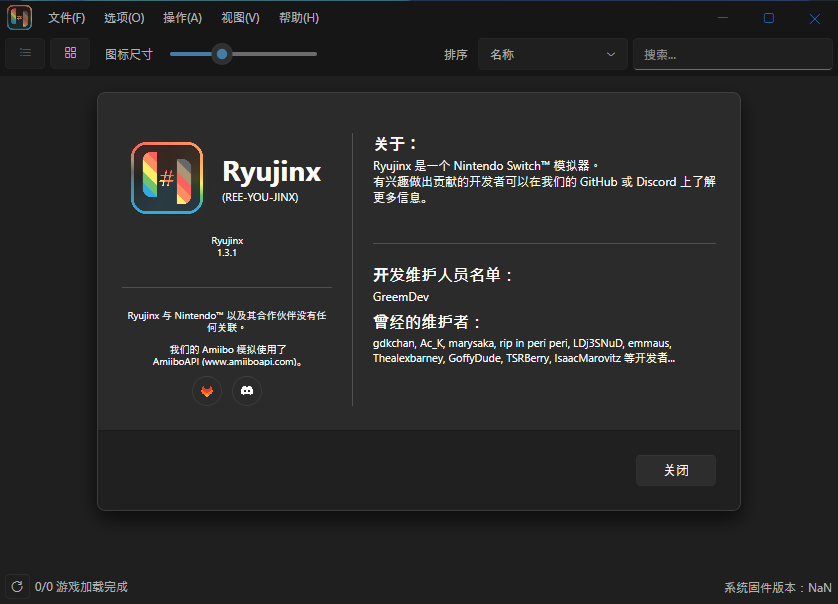Viewport: 838px width, 604px height.
Task: Click the large Ryujinx logo in the About dialog
Action: click(167, 178)
